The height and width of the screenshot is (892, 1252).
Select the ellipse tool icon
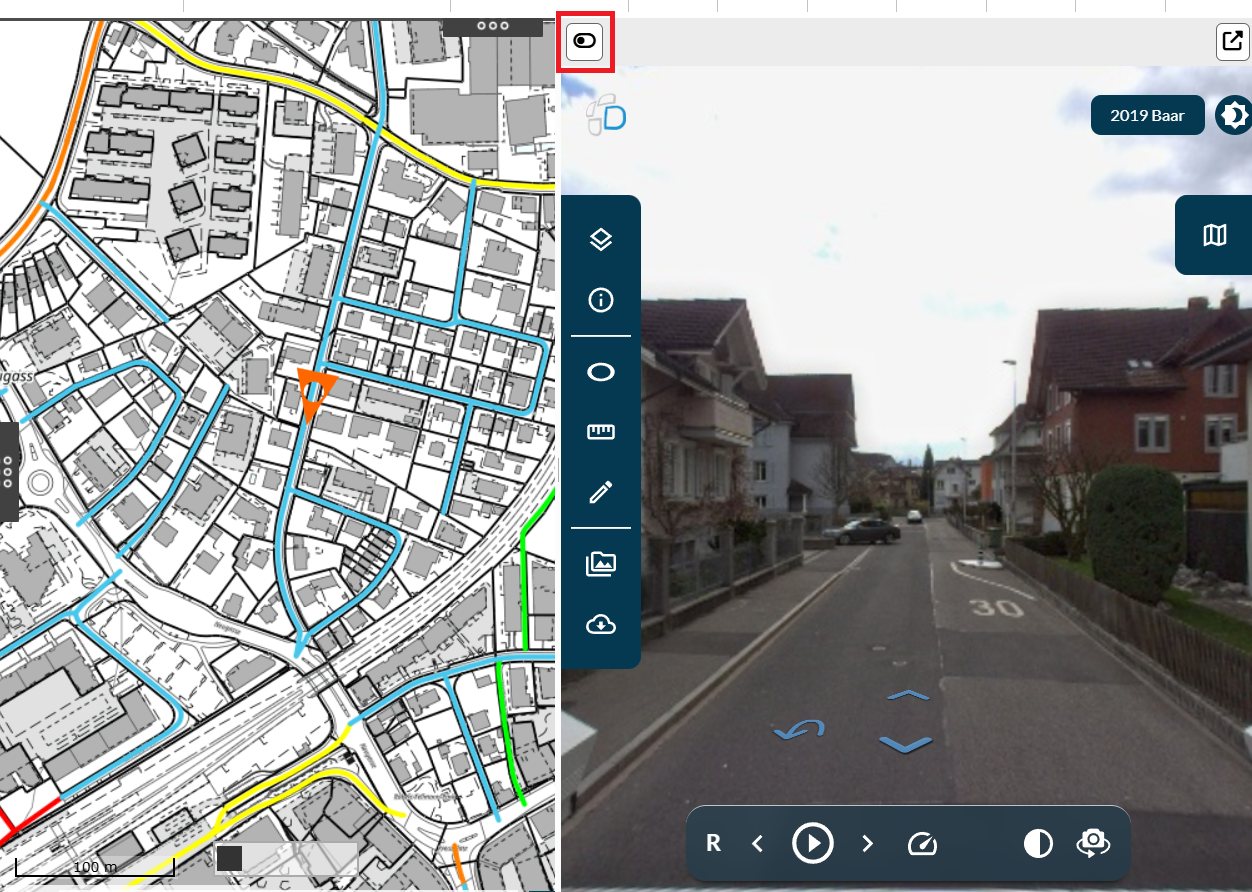coord(600,372)
